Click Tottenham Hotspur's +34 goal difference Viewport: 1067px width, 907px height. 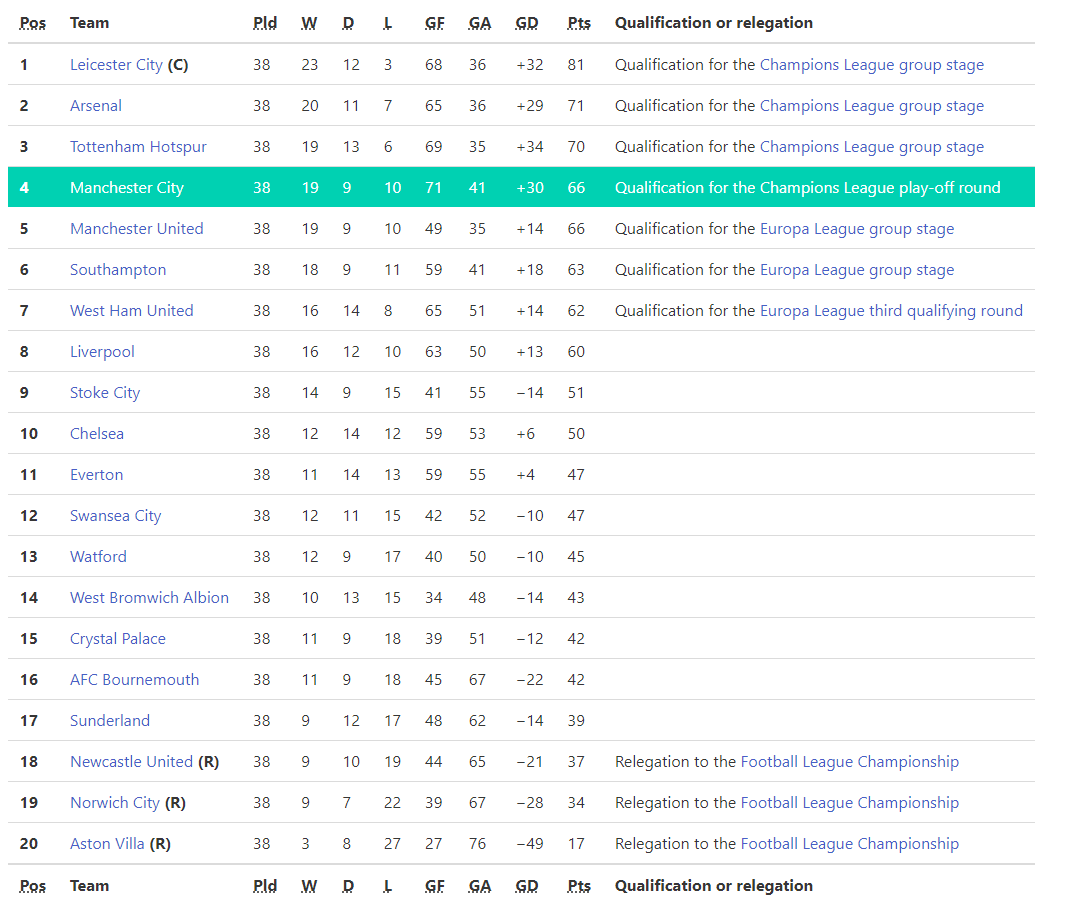(529, 146)
